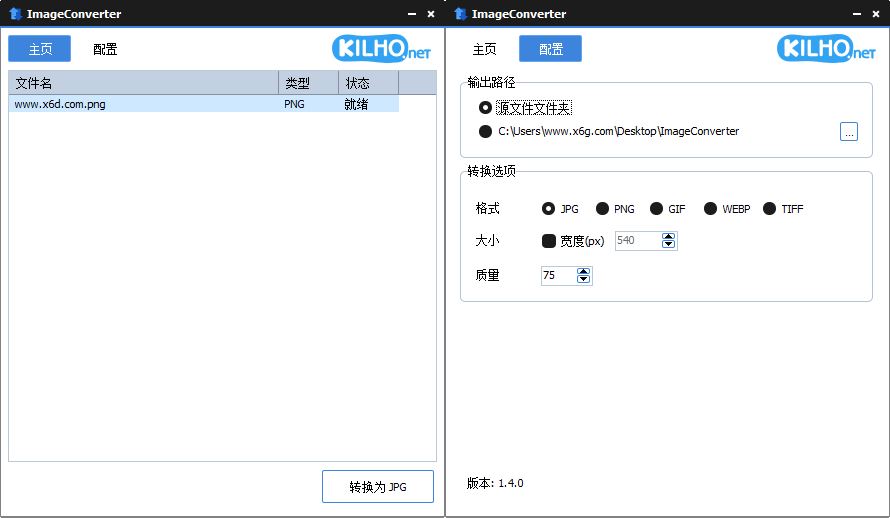Choose PNG as output format
890x518 pixels.
tap(602, 209)
